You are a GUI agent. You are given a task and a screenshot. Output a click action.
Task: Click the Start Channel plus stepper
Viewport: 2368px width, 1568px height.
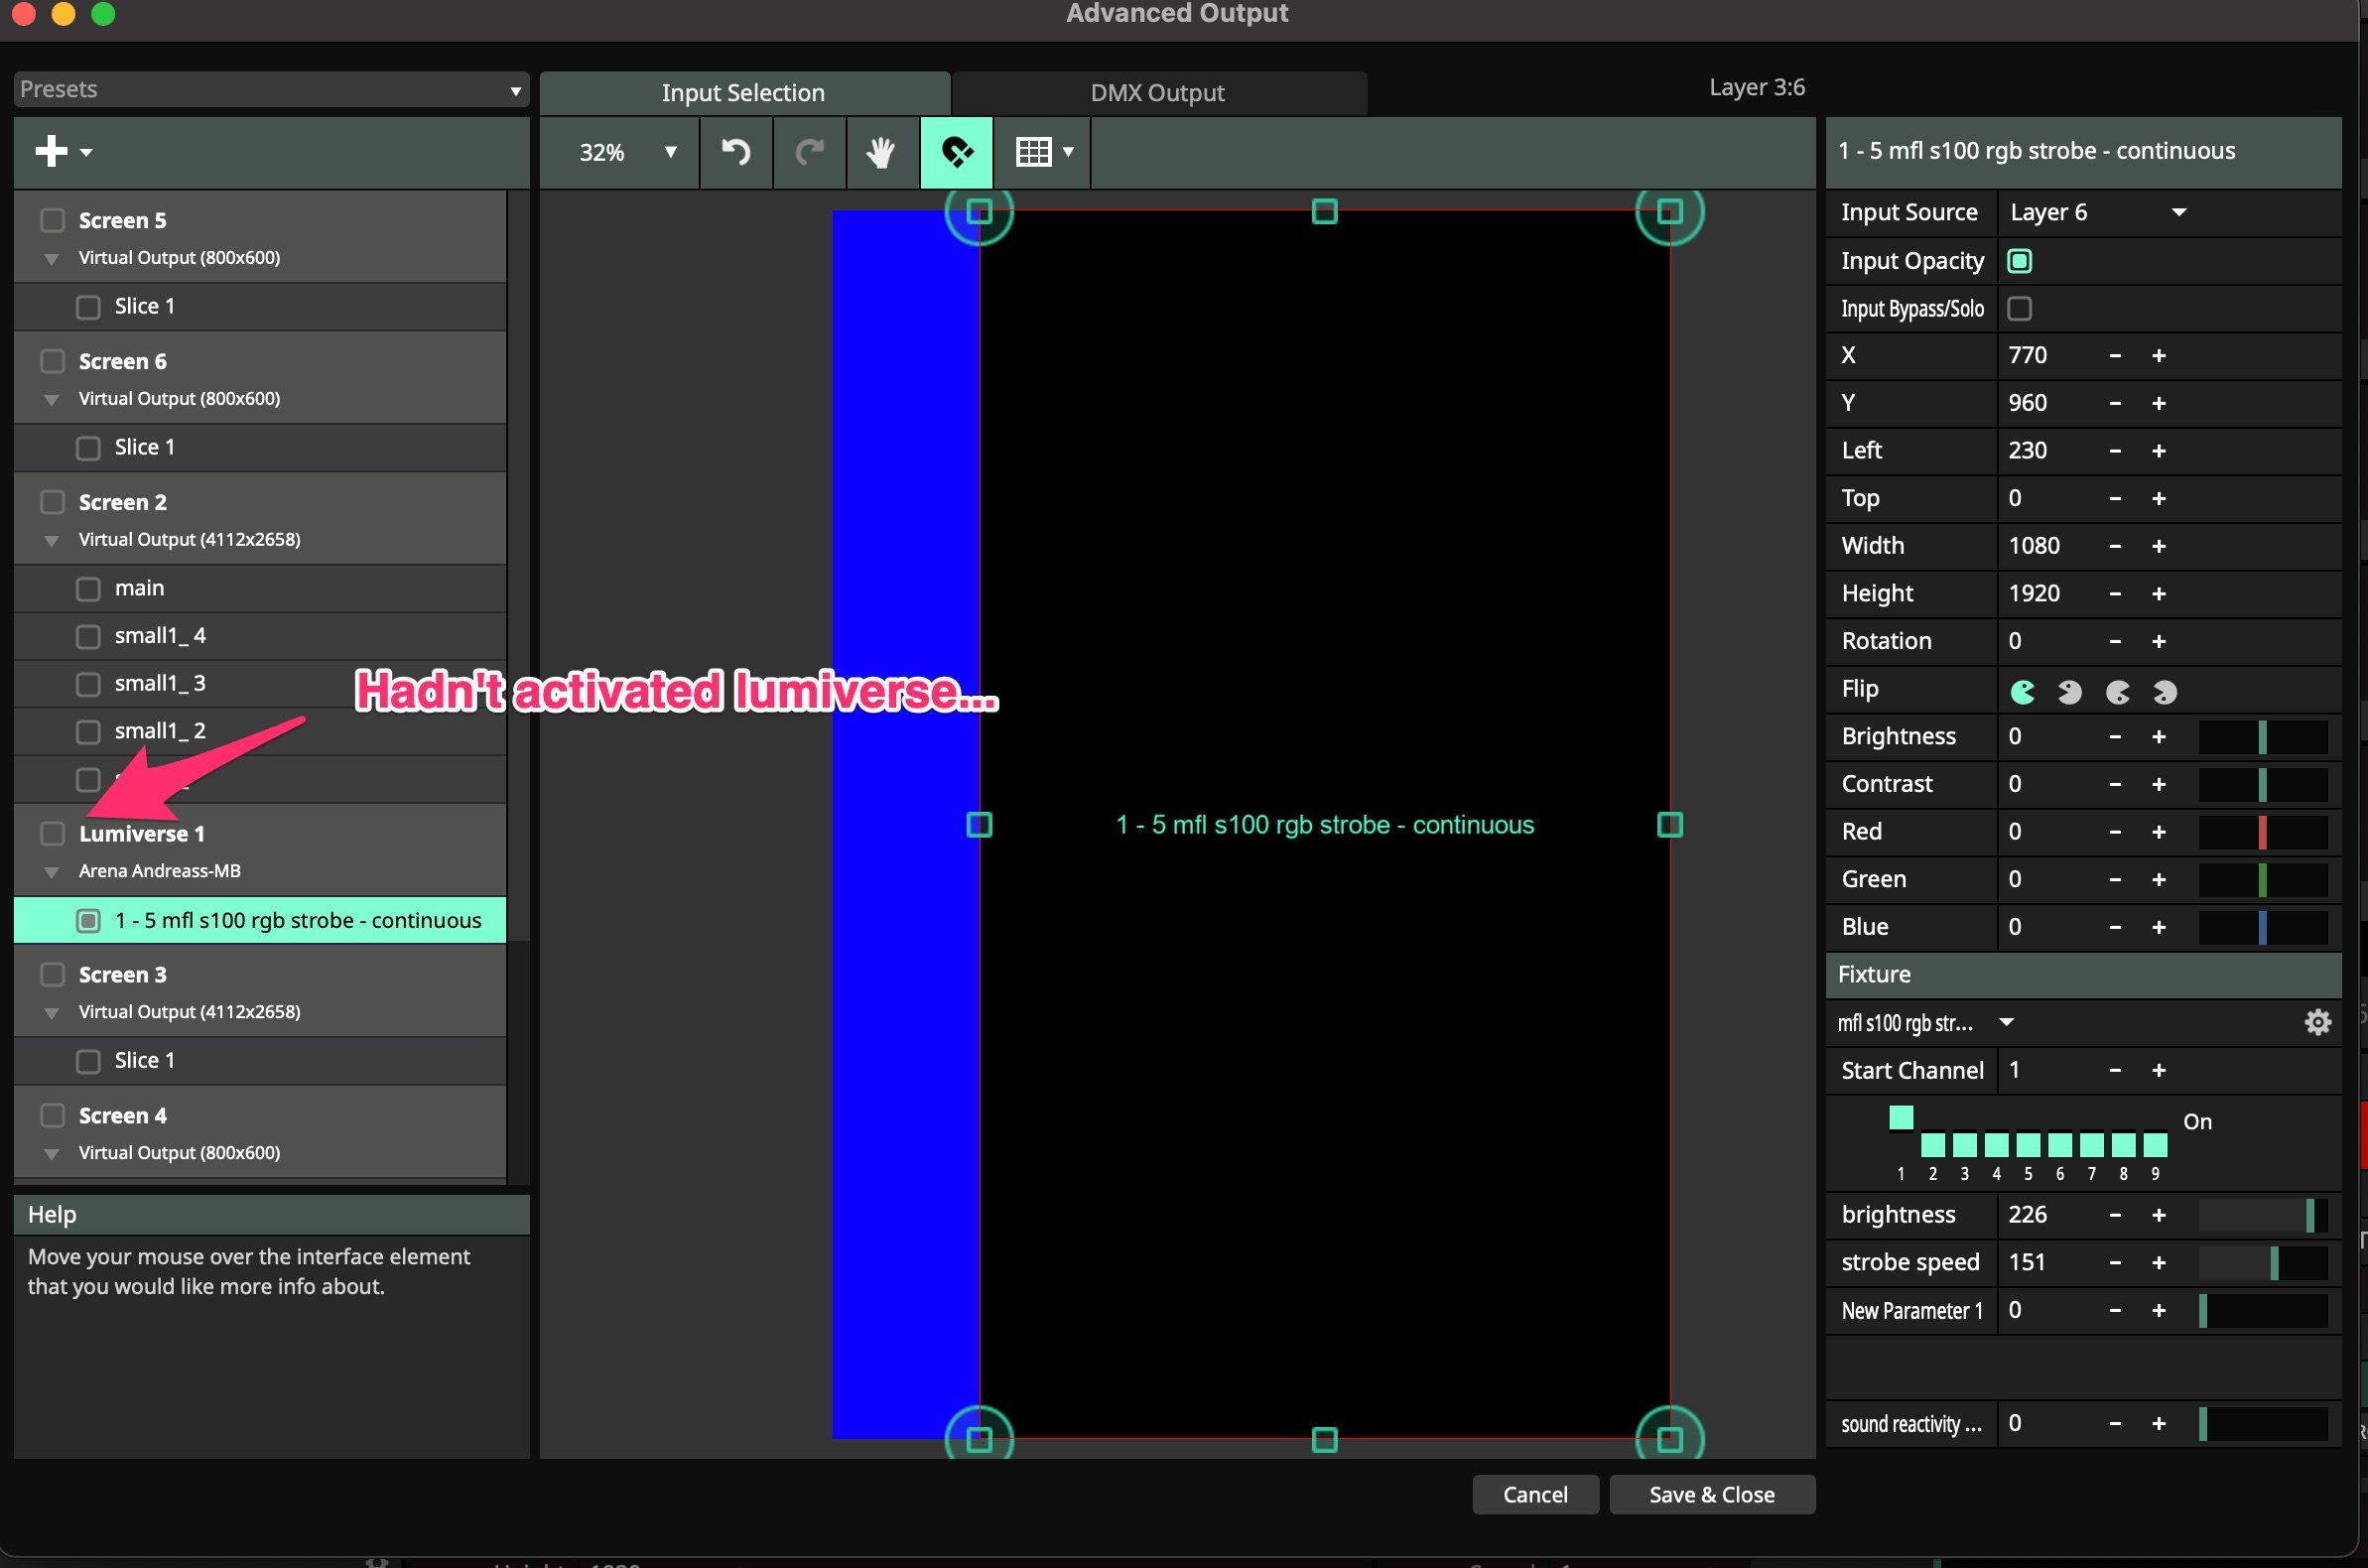(x=2159, y=1071)
